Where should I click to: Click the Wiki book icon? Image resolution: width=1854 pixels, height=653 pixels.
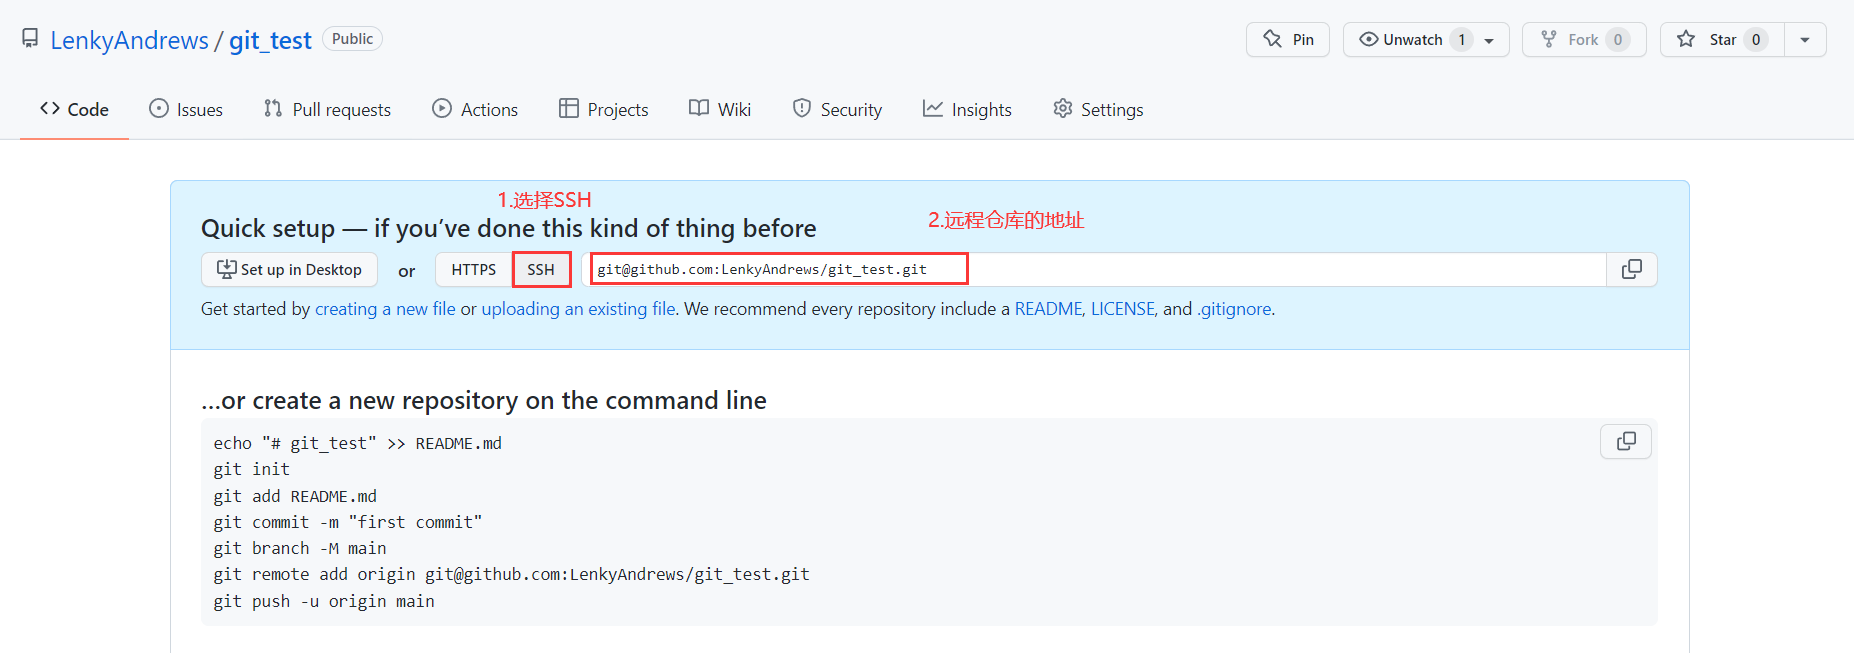click(699, 108)
